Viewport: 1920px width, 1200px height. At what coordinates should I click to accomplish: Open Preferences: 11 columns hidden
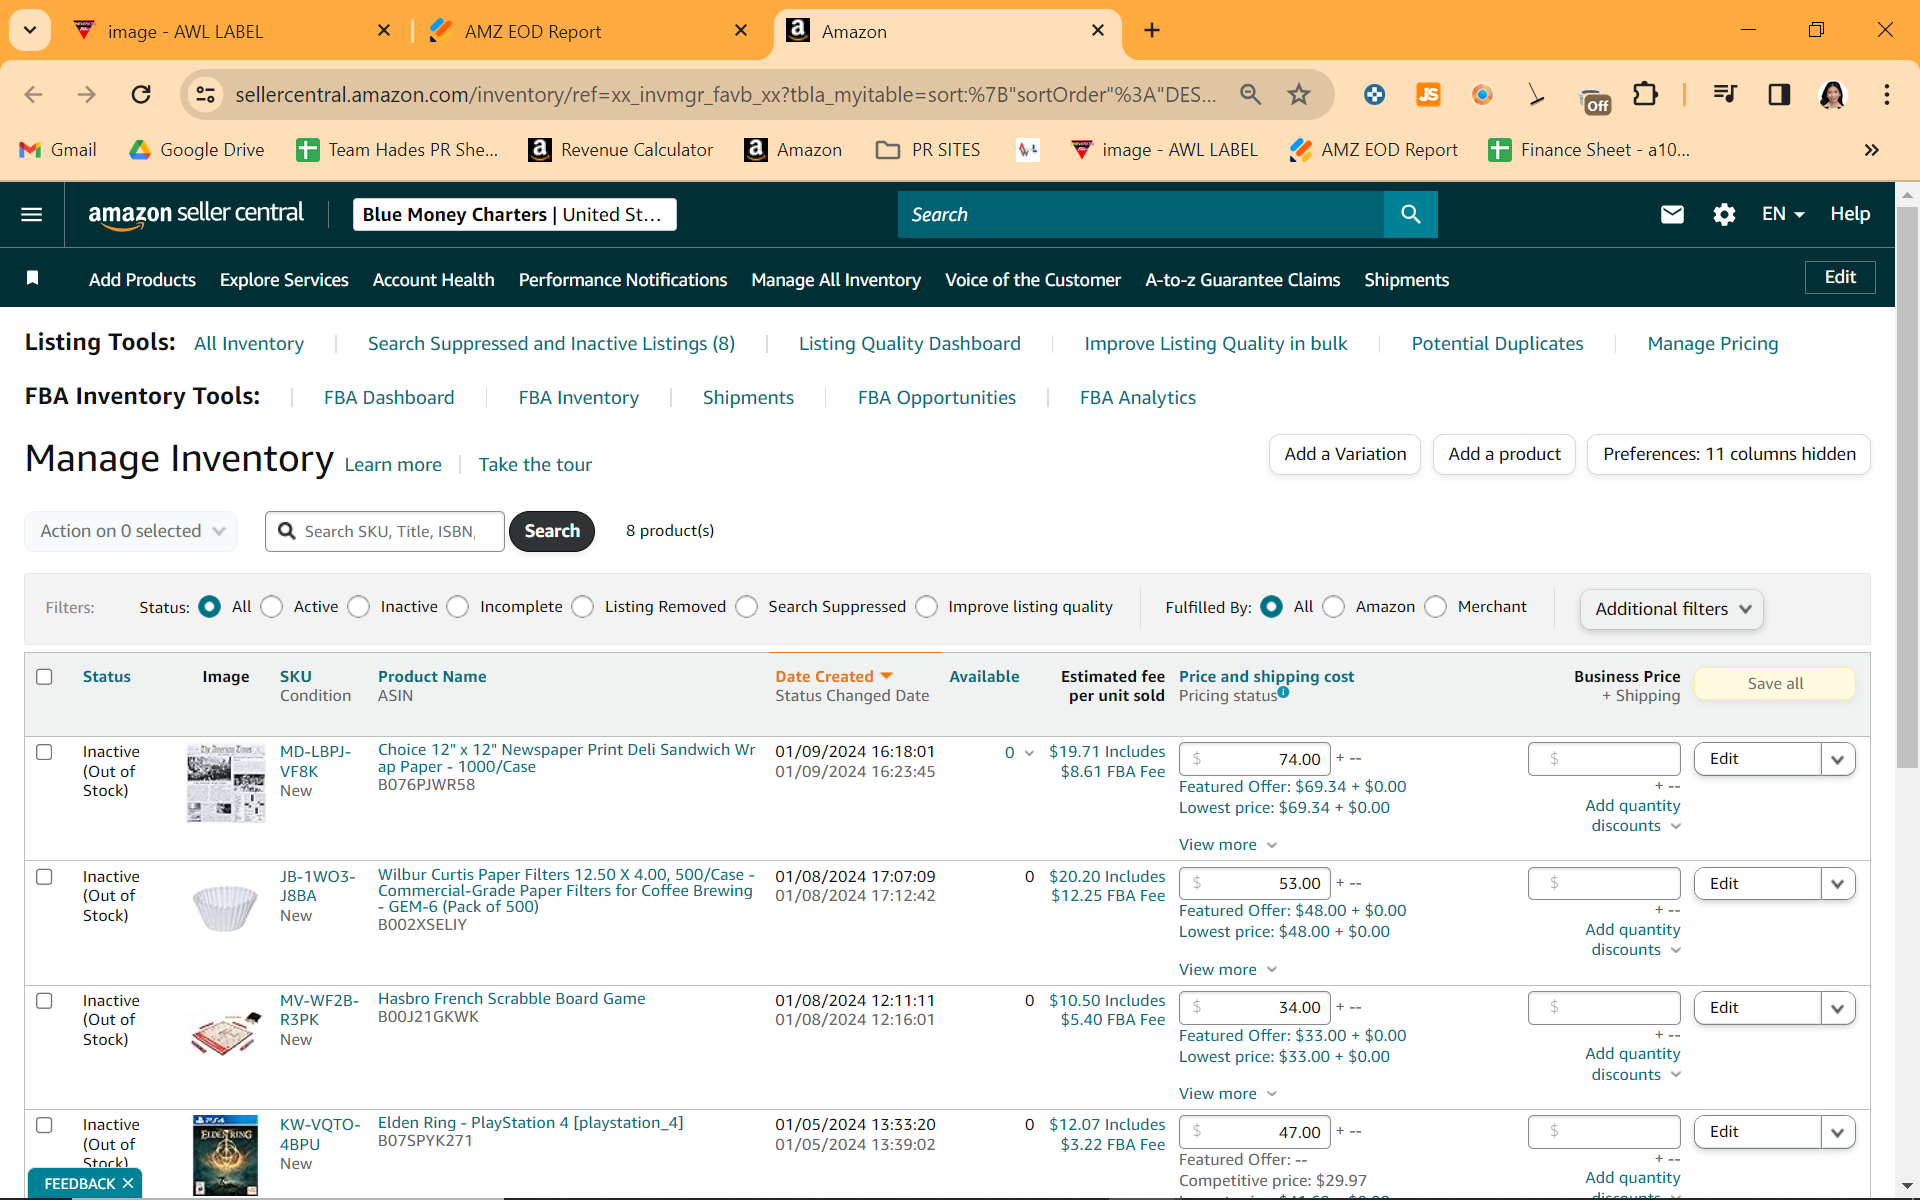pos(1729,454)
